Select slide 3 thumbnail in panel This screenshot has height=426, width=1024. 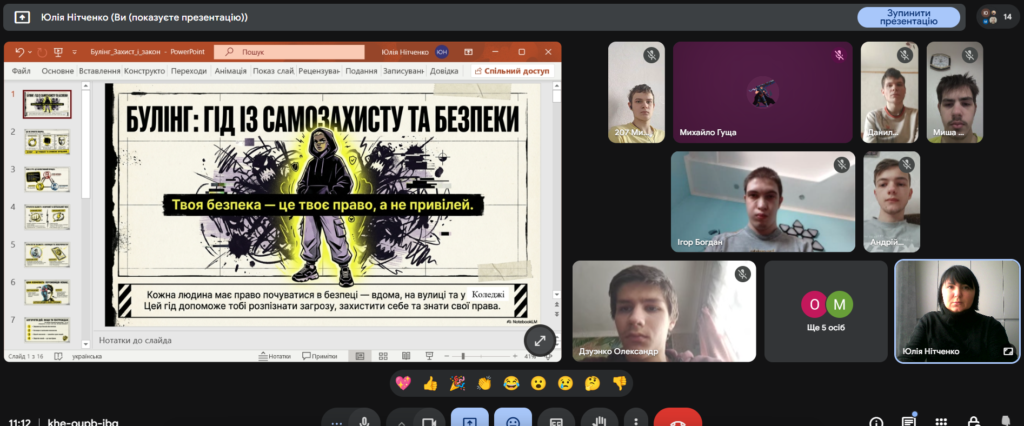point(47,180)
